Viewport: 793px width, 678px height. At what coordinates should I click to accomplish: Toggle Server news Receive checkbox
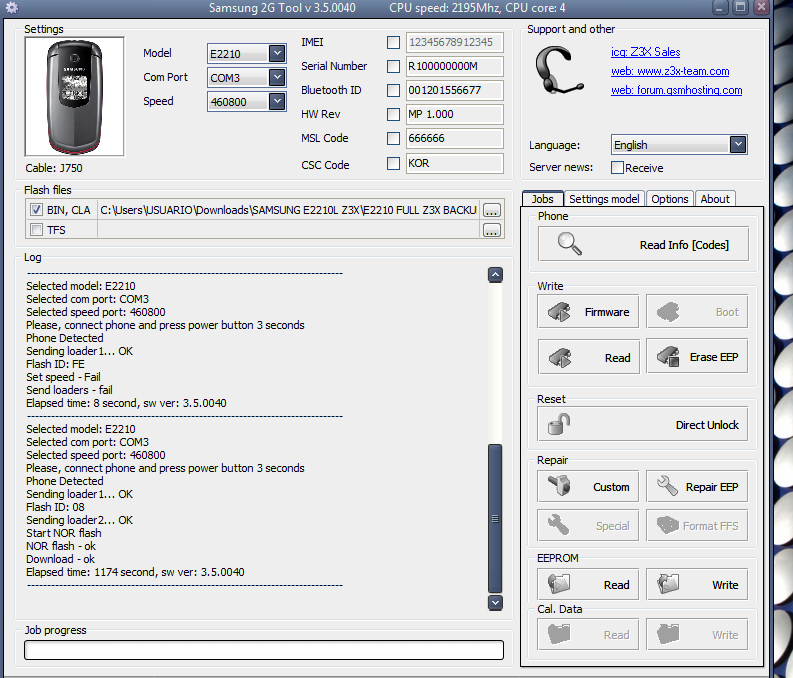[617, 167]
